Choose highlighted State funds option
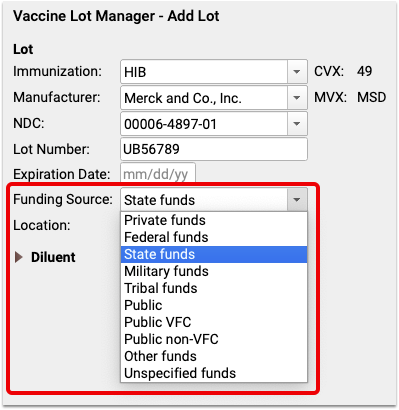Image resolution: width=399 pixels, height=410 pixels. [214, 254]
